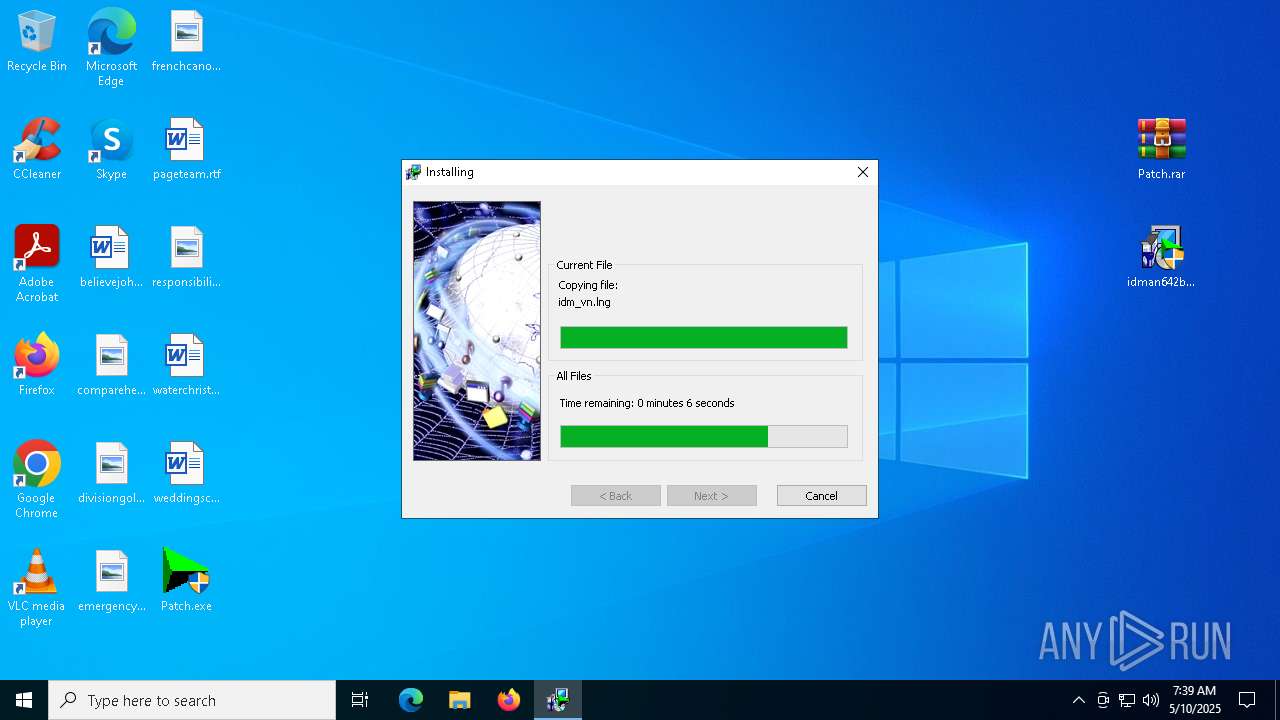
Task: Click the Installing title bar icon
Action: click(413, 172)
